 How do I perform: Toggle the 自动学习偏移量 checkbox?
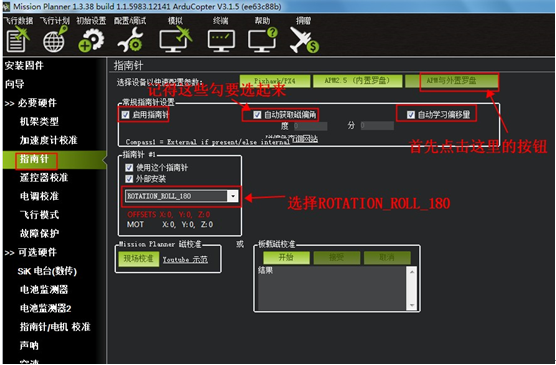[x=411, y=115]
